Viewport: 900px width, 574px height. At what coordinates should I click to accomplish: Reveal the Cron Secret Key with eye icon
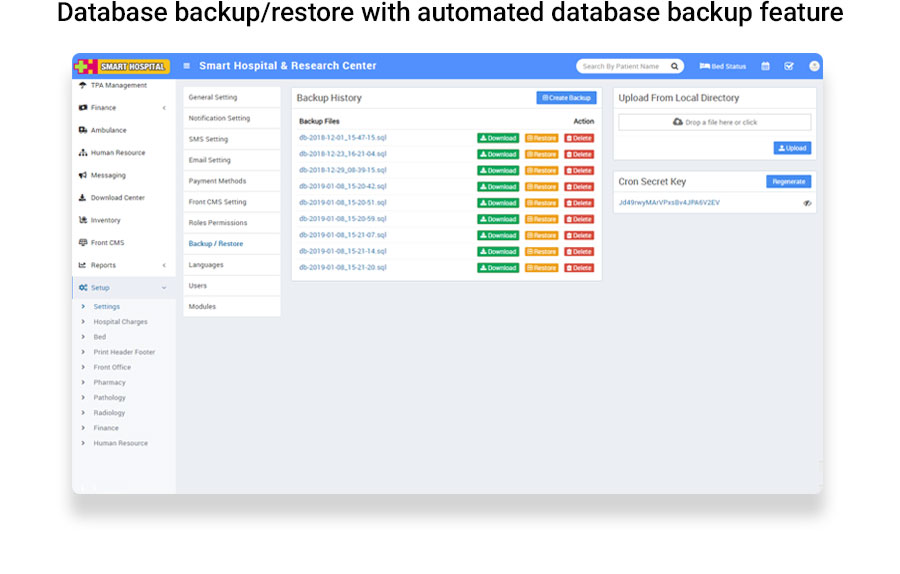point(807,203)
